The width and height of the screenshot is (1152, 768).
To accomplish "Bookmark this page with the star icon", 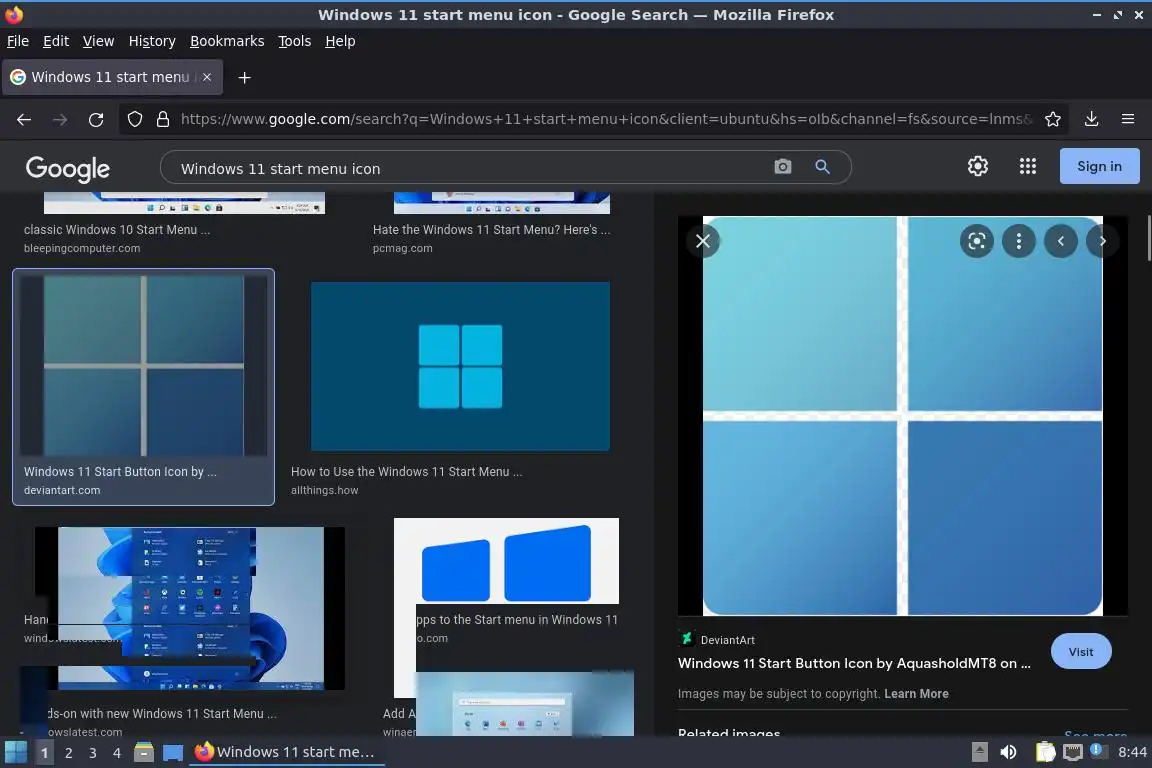I will pos(1052,119).
